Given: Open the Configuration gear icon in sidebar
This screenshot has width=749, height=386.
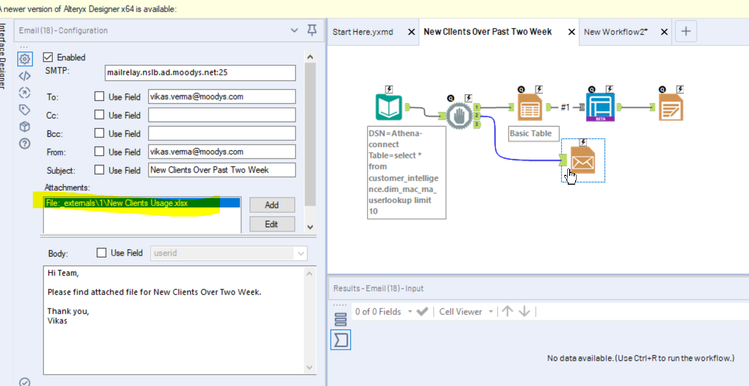Looking at the screenshot, I should [25, 59].
